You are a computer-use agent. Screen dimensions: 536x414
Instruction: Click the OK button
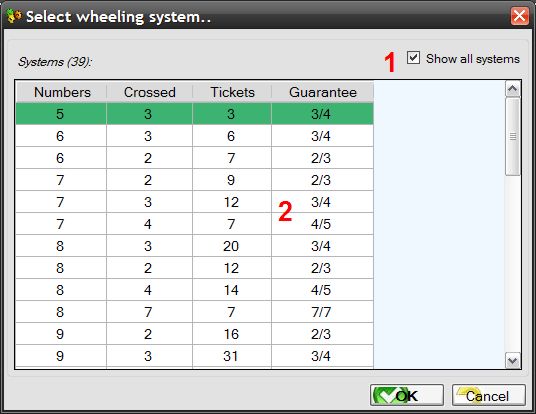click(406, 395)
